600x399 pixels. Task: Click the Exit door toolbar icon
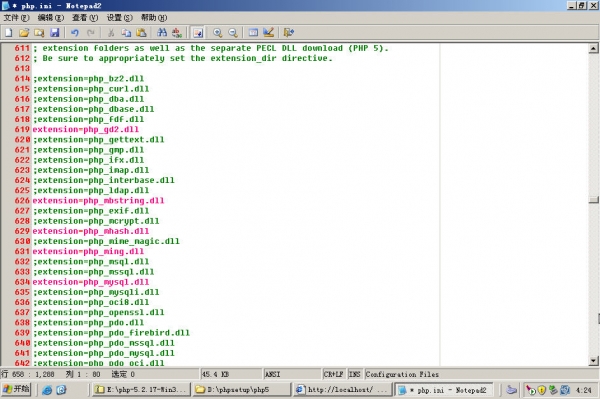tap(289, 33)
